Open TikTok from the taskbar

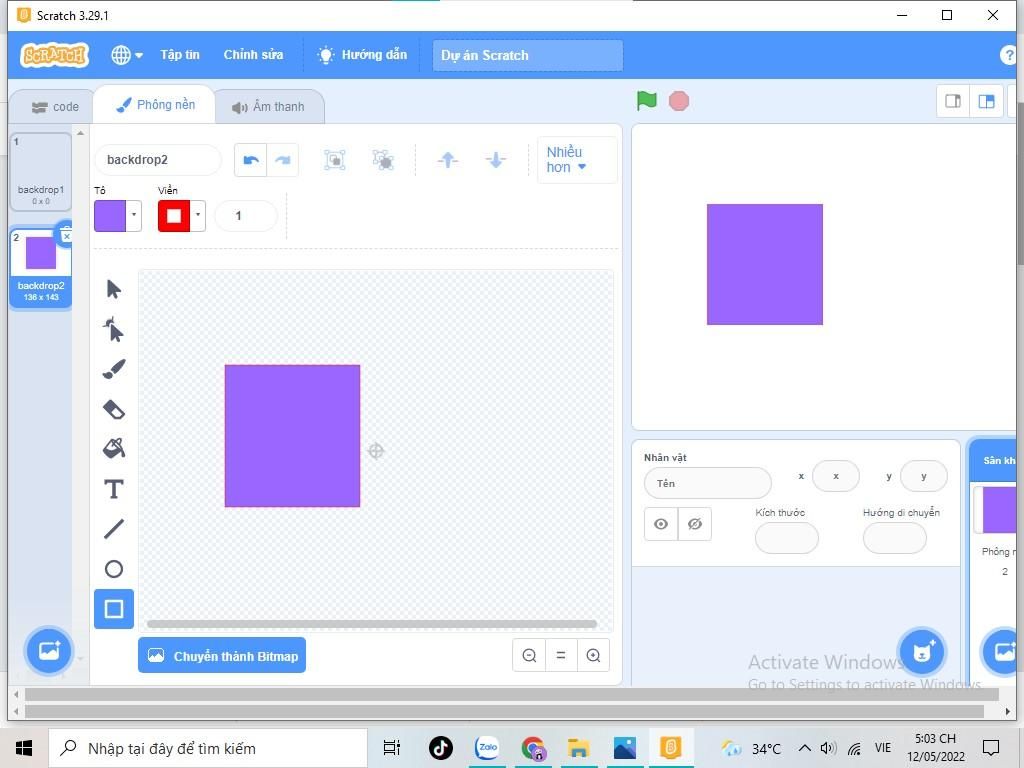pyautogui.click(x=440, y=748)
